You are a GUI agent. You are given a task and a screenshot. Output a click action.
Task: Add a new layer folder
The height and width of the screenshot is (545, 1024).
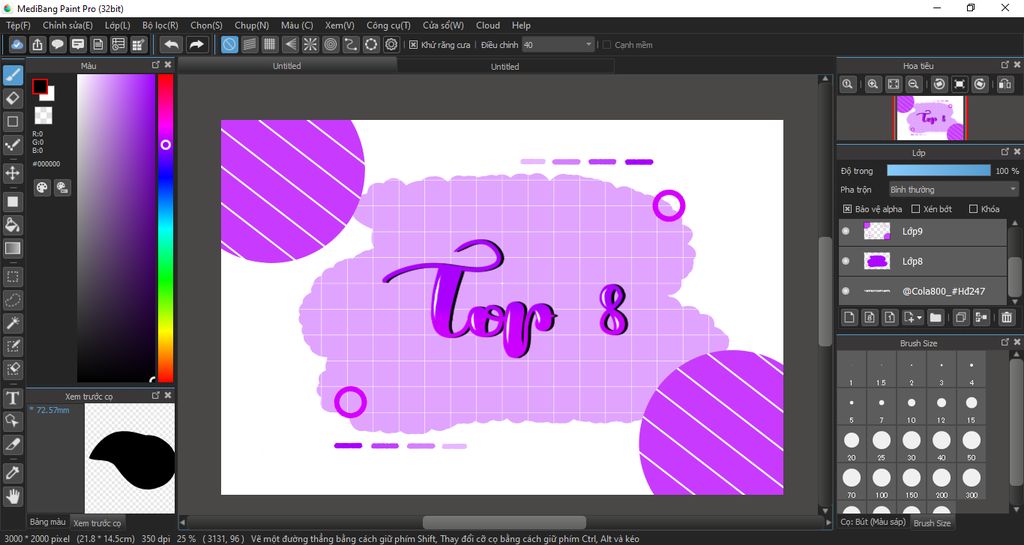pyautogui.click(x=936, y=317)
